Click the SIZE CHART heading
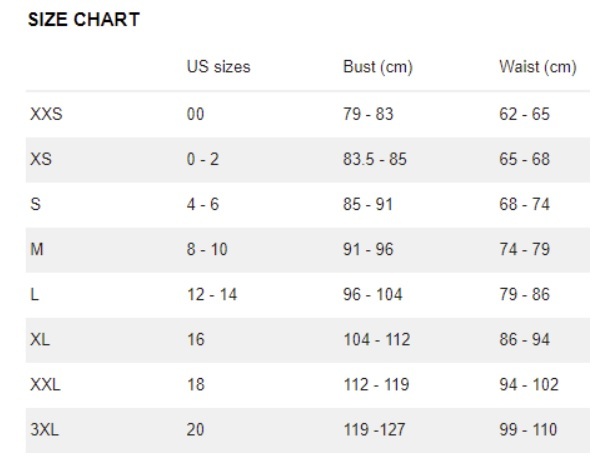 click(84, 20)
